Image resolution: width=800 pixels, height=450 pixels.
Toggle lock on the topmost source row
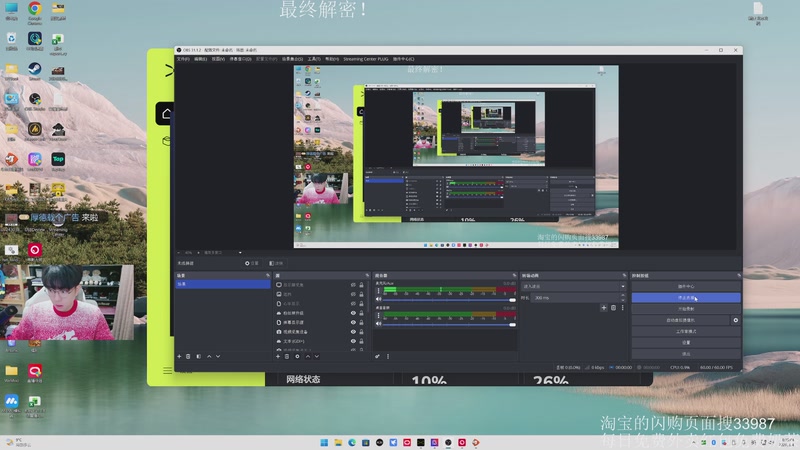361,285
